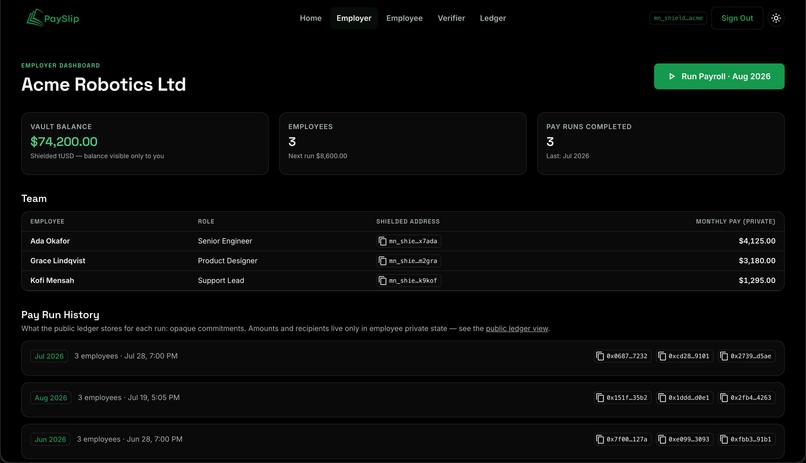Click the $1,295.00 monthly pay value
Image resolution: width=806 pixels, height=463 pixels.
(x=757, y=281)
